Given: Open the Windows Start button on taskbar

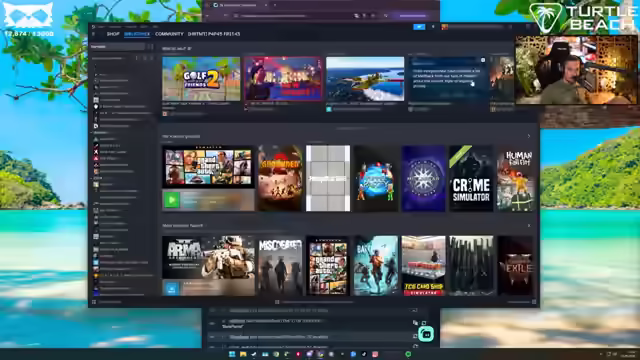Looking at the screenshot, I should [x=232, y=354].
